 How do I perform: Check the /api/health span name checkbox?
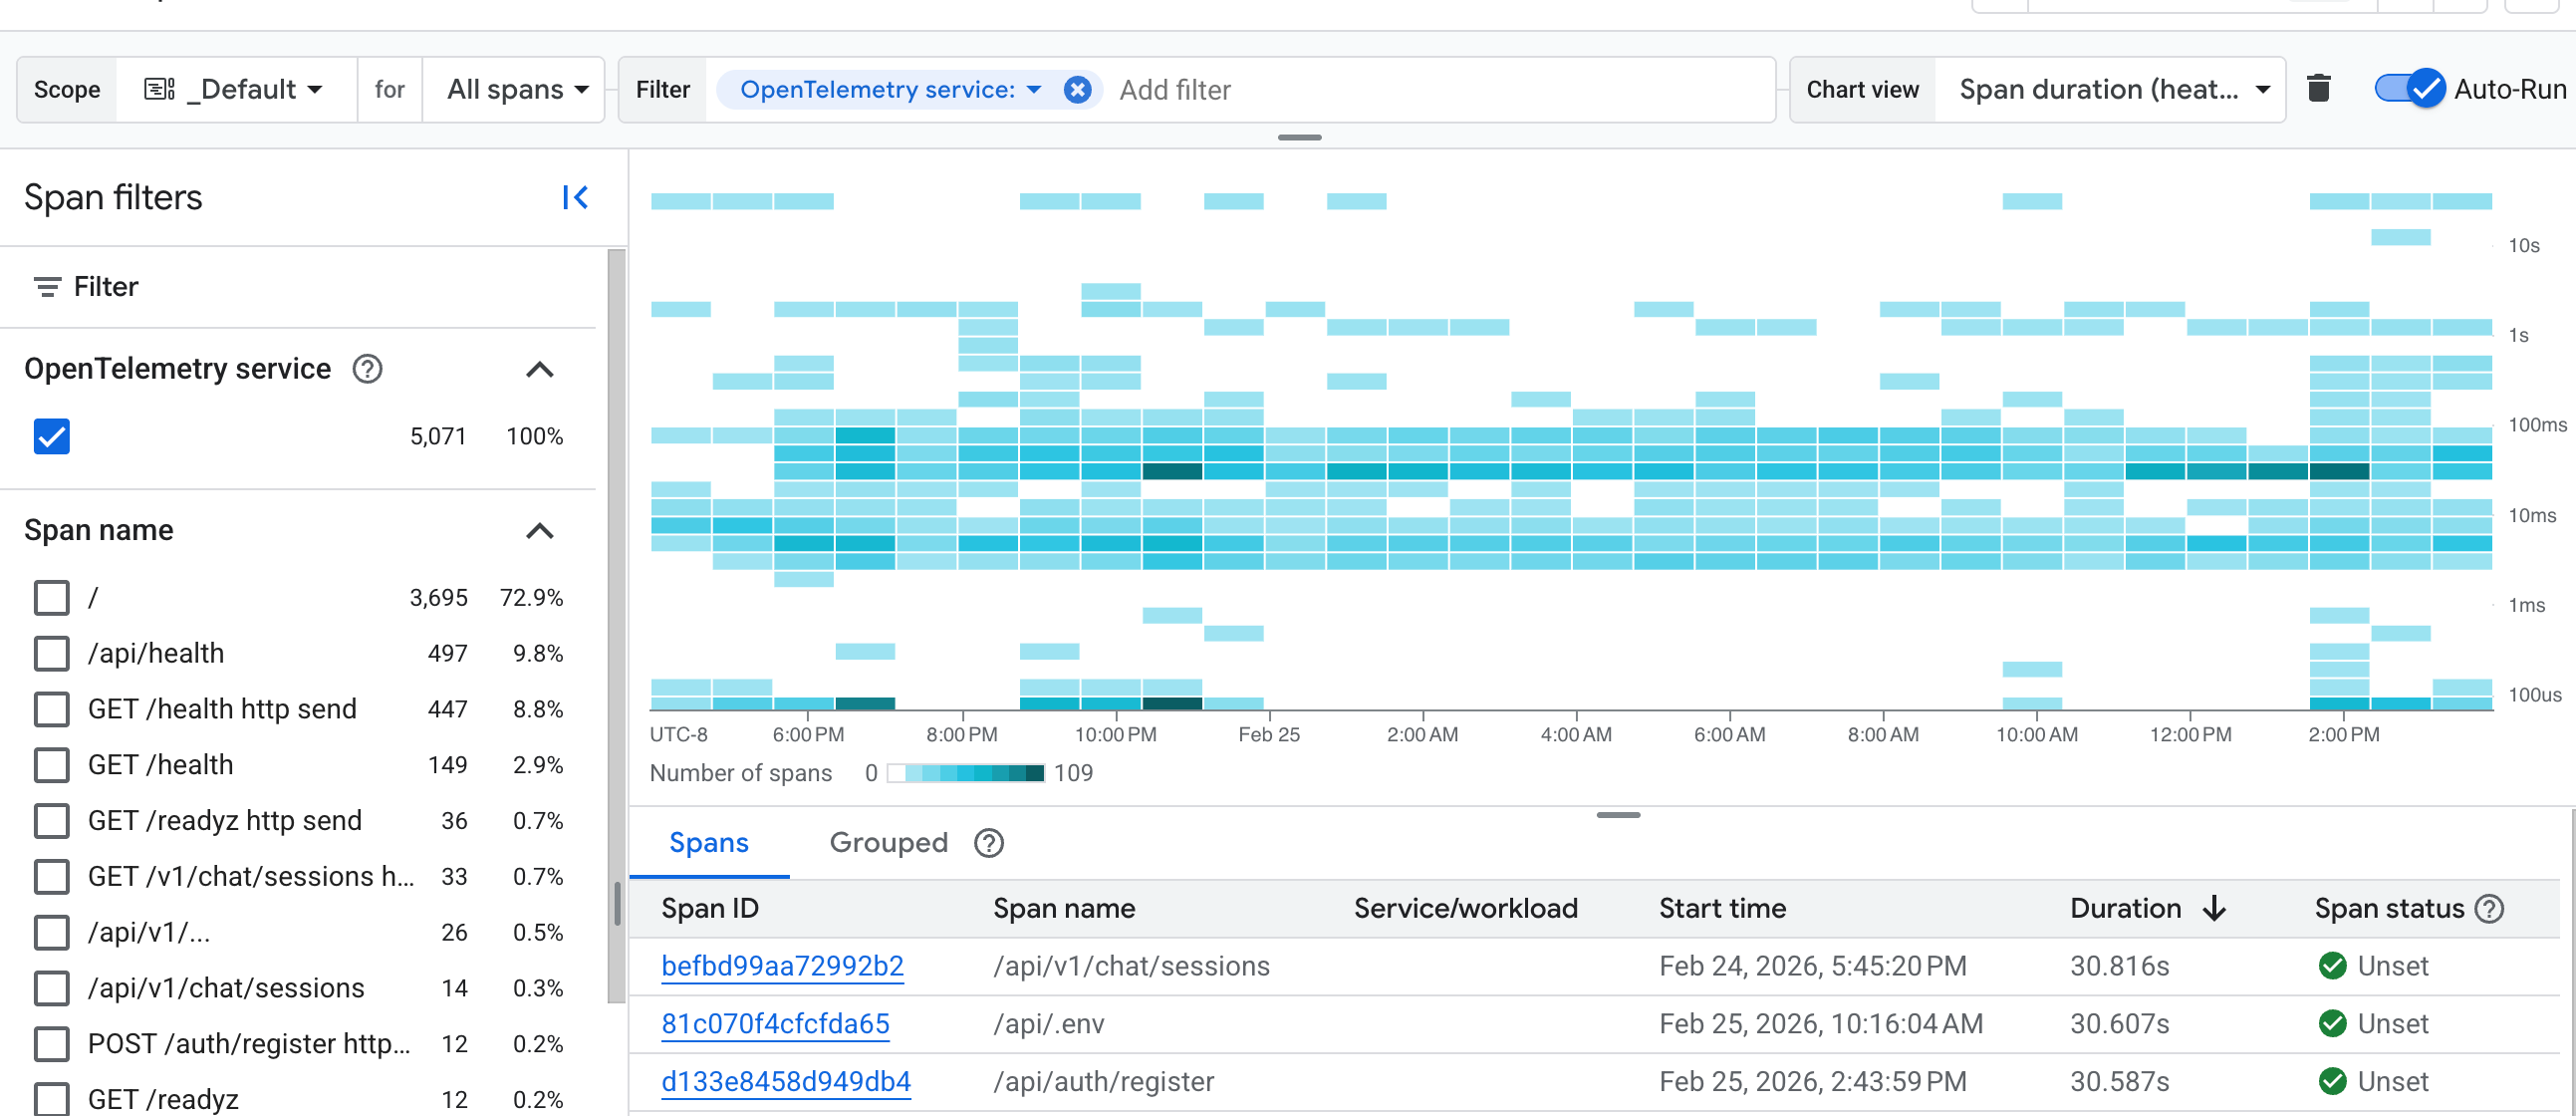click(52, 653)
